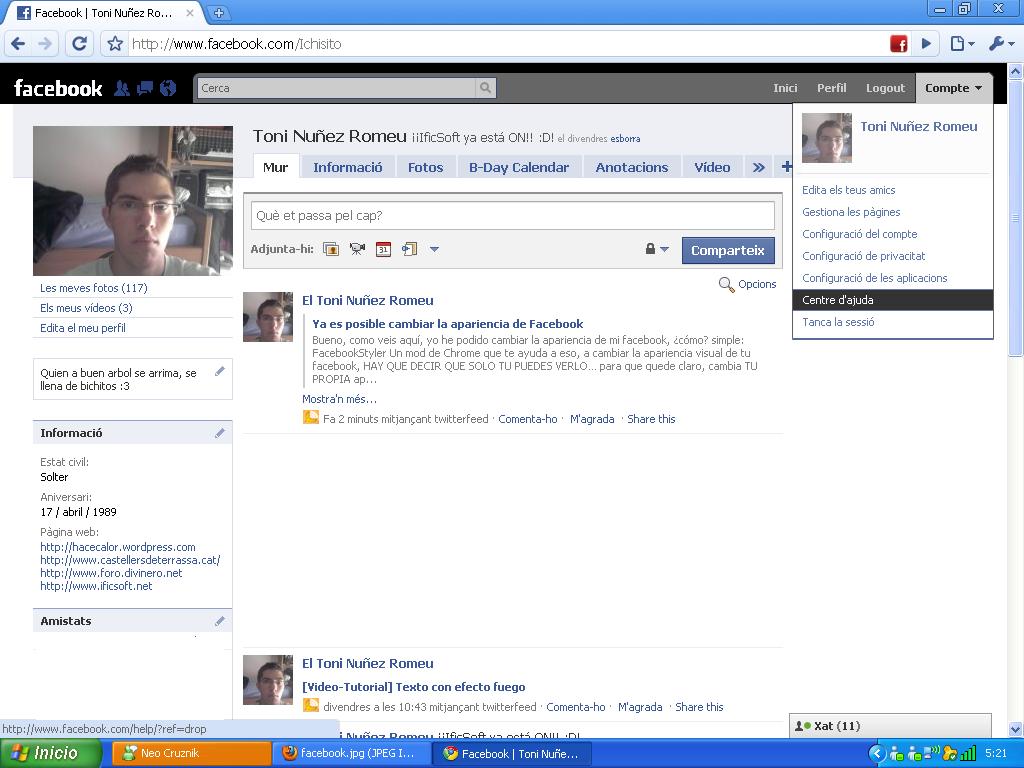This screenshot has width=1024, height=768.
Task: Open the red Facebook extension icon
Action: pyautogui.click(x=899, y=44)
